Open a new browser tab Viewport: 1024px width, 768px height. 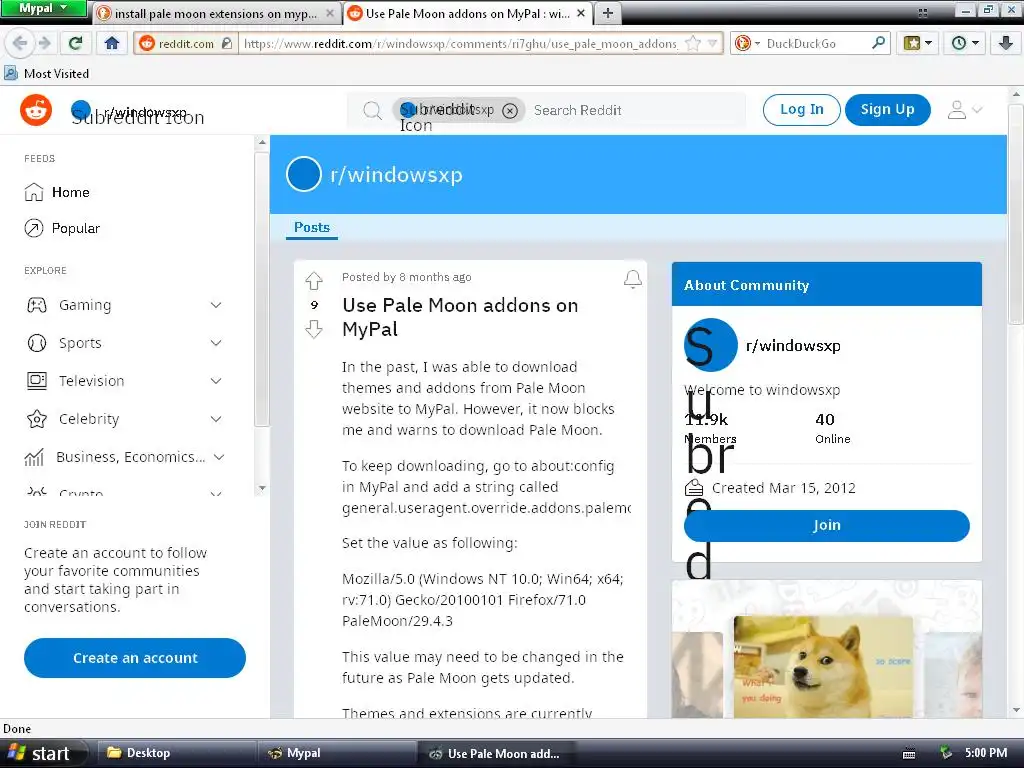point(607,13)
